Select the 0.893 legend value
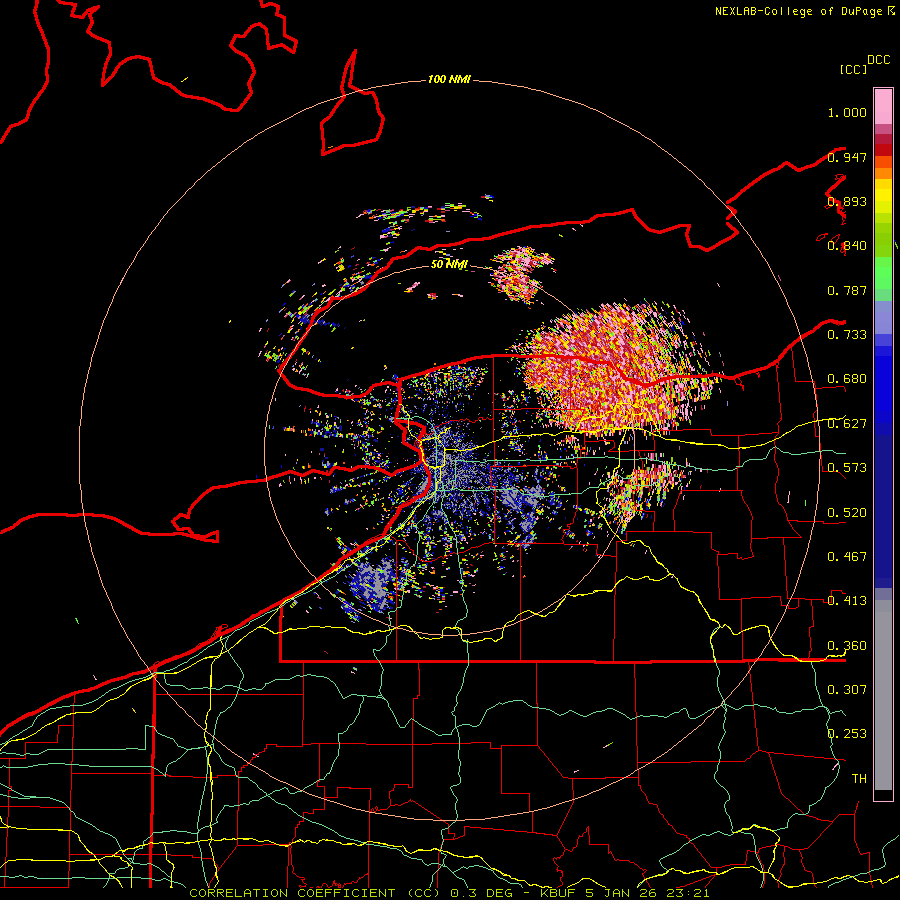Viewport: 900px width, 900px height. 847,201
